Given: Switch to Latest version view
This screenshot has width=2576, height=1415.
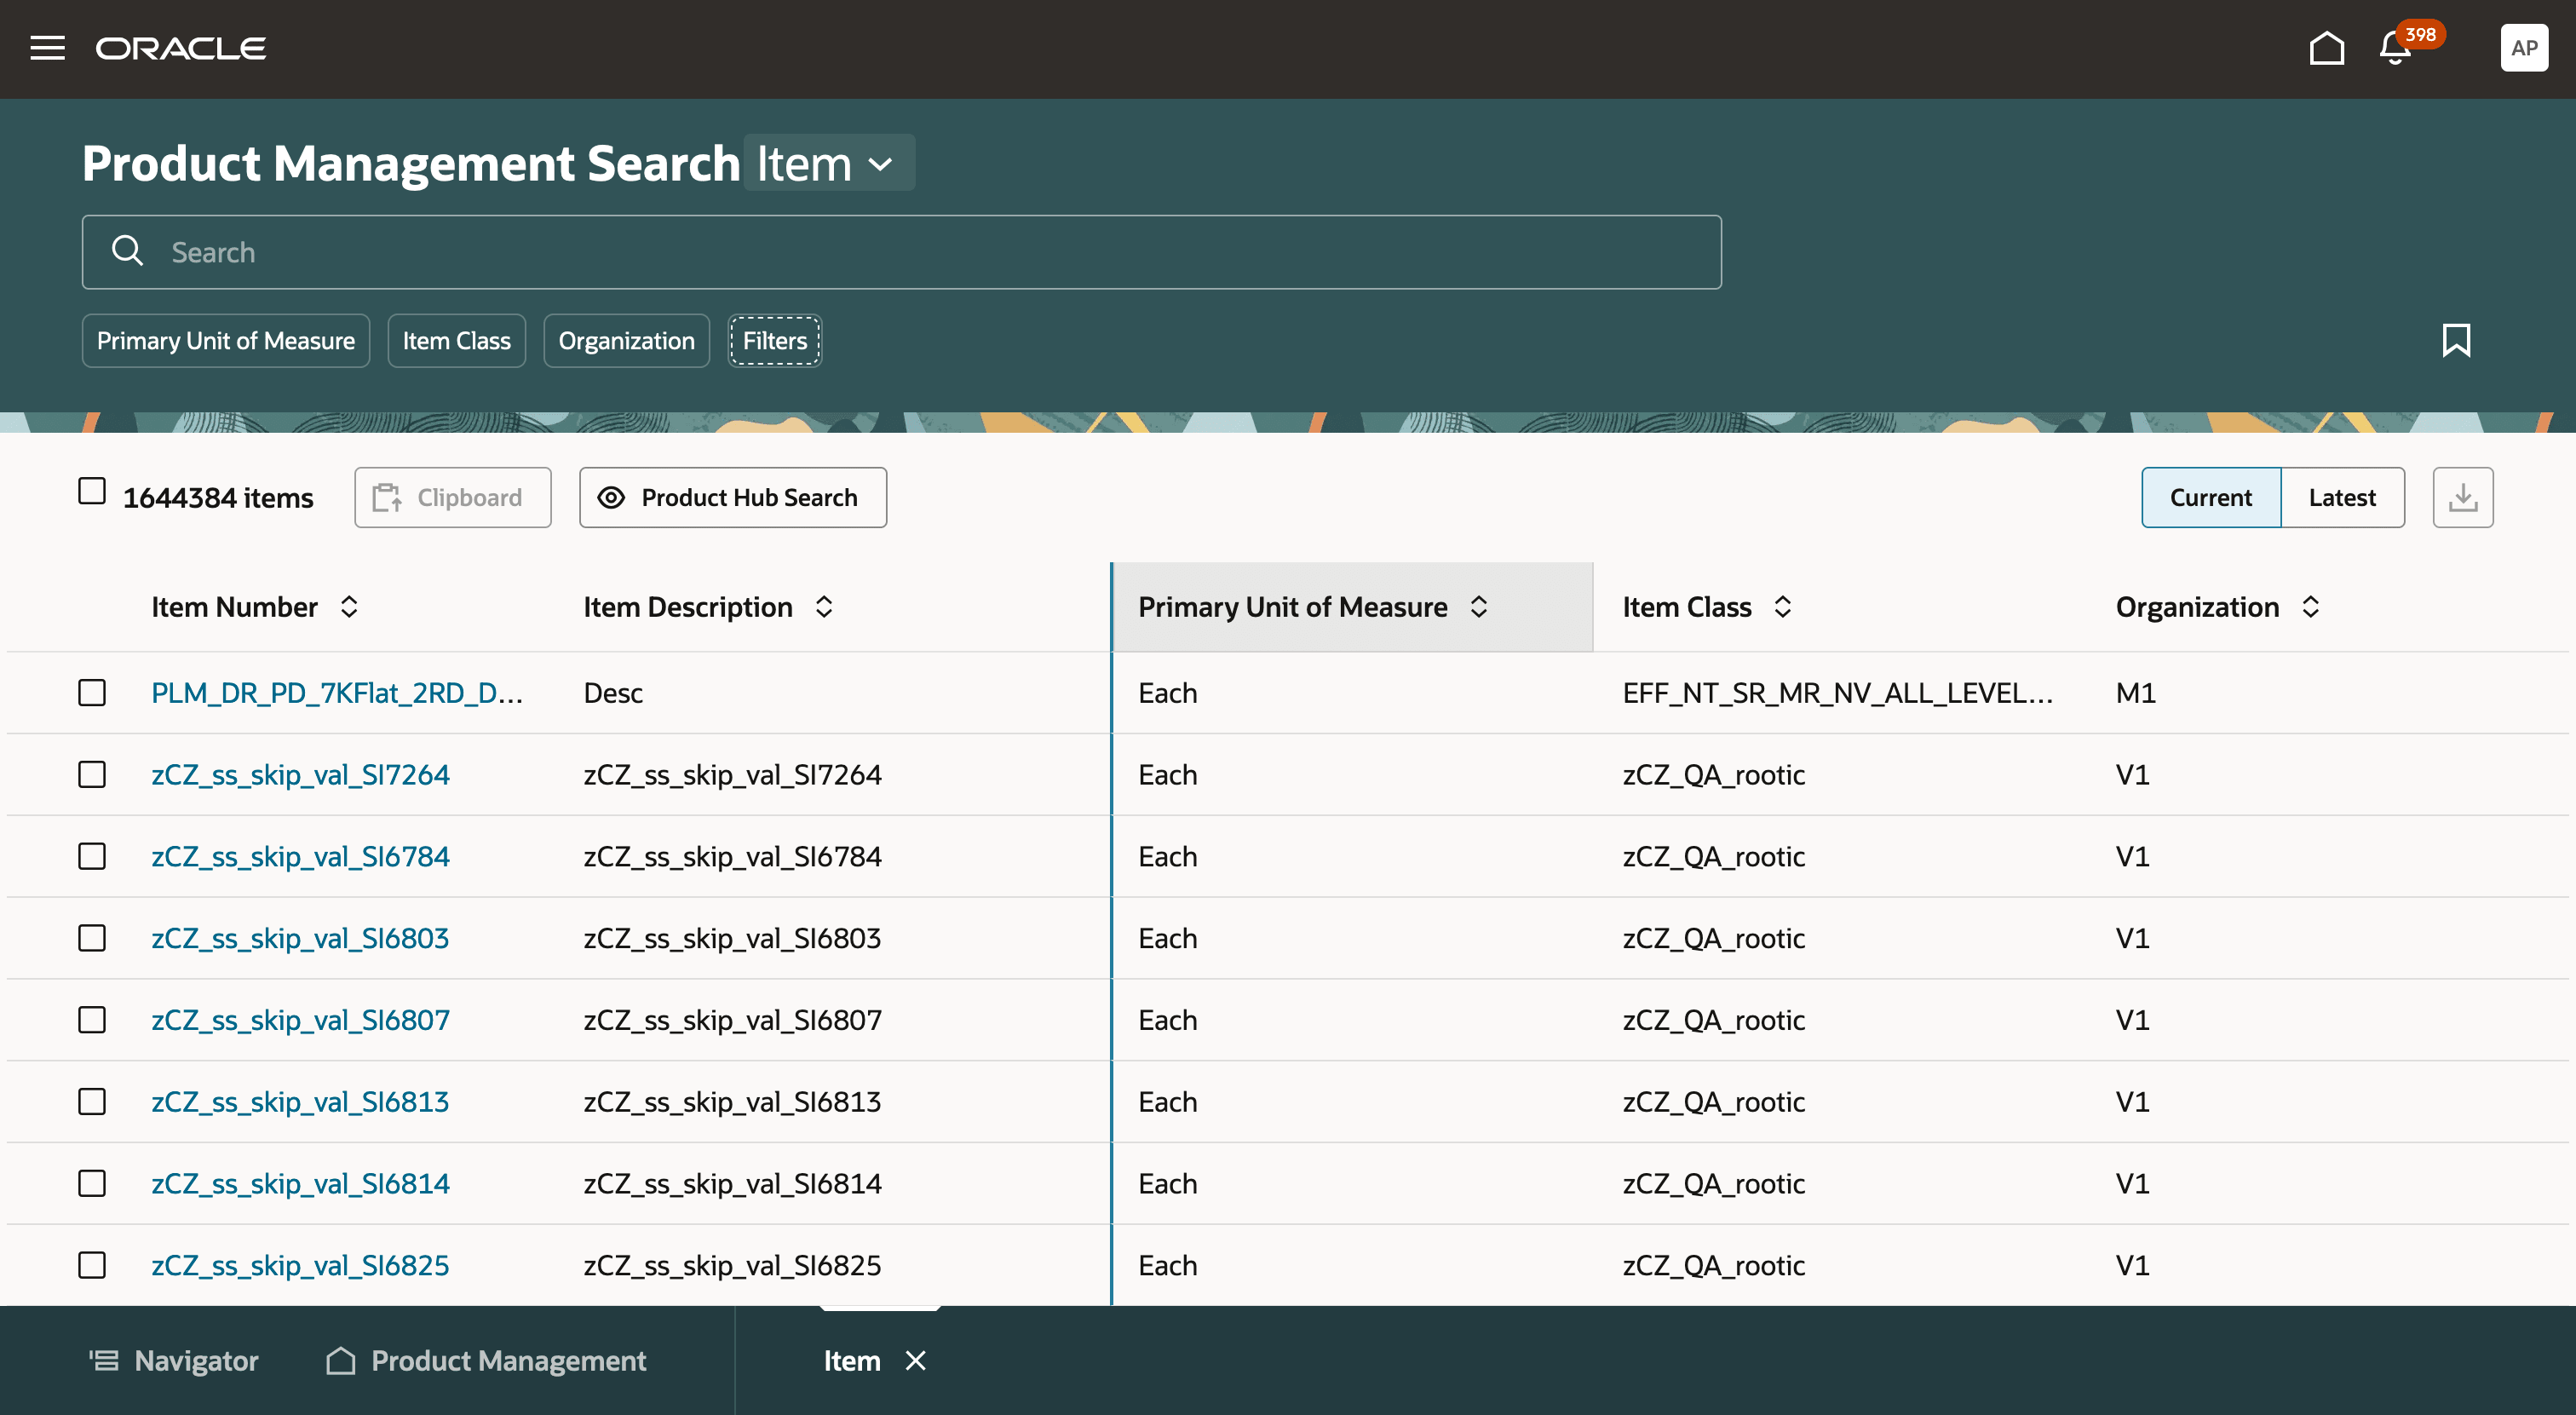Looking at the screenshot, I should [x=2342, y=497].
